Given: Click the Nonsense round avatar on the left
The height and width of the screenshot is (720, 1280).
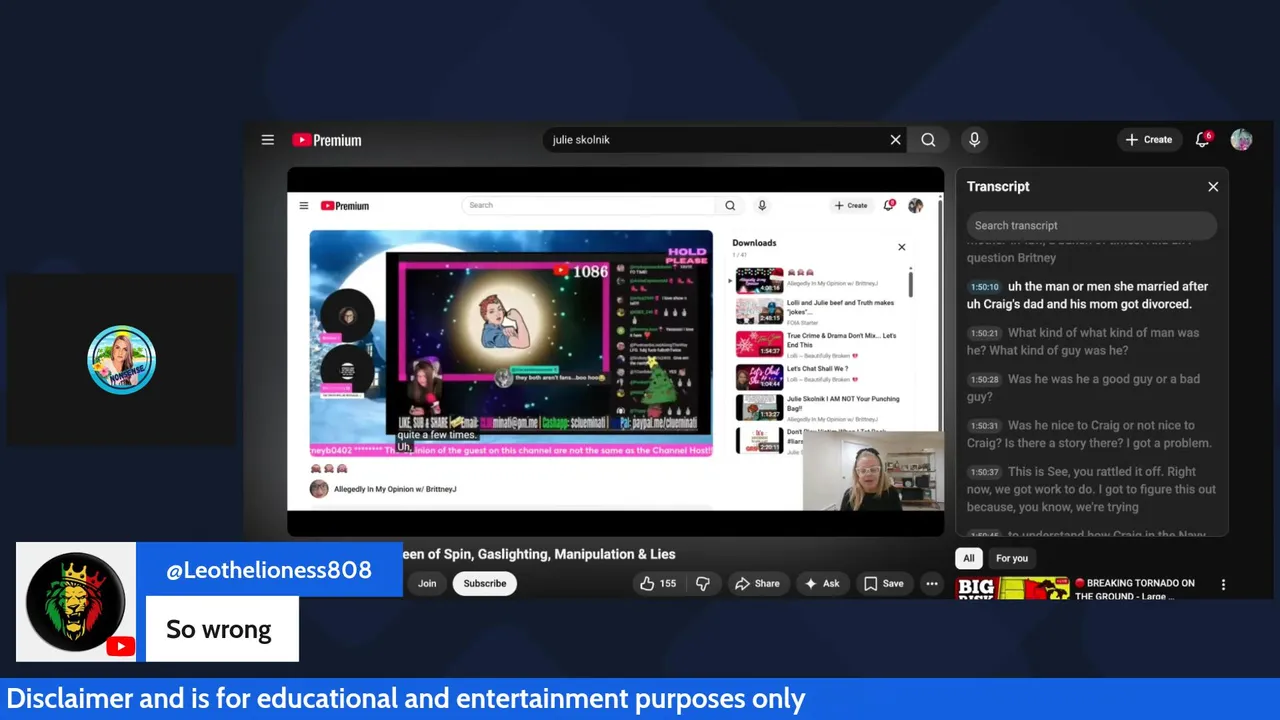Looking at the screenshot, I should click(x=121, y=360).
